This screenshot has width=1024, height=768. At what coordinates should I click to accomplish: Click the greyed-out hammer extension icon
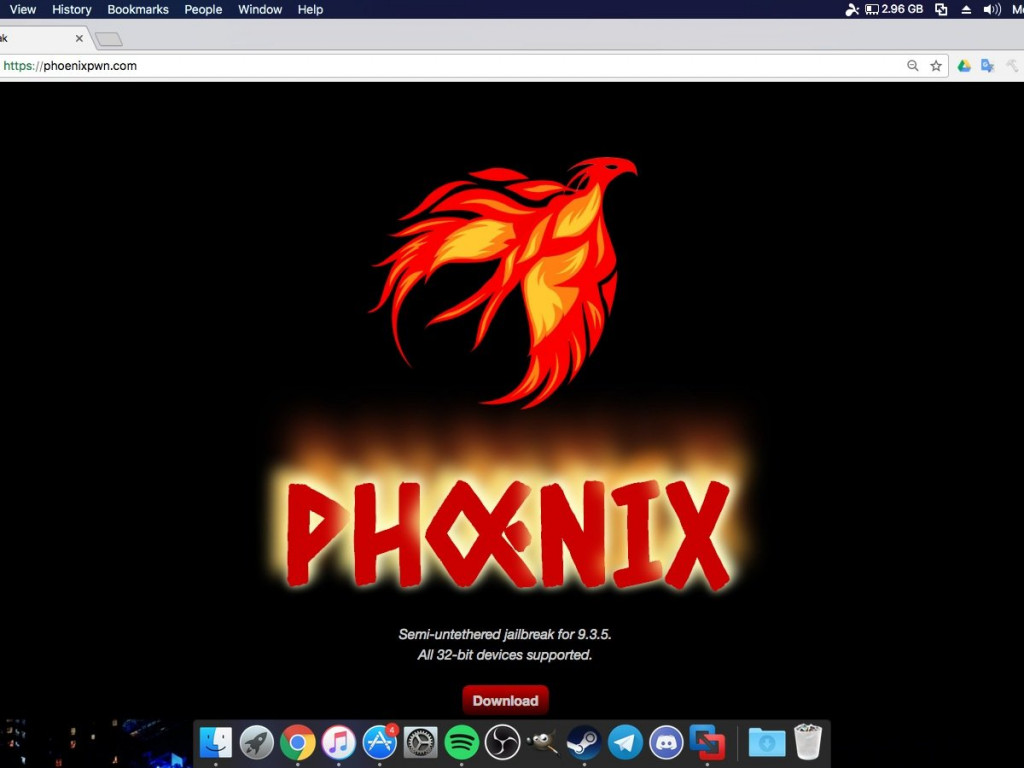tap(1012, 66)
